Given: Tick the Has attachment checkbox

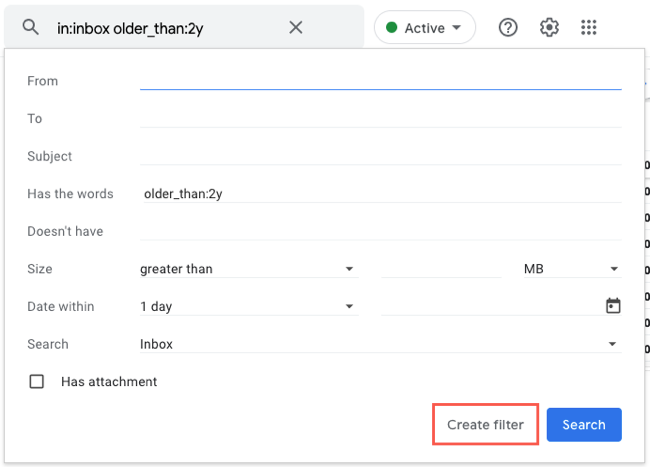Looking at the screenshot, I should click(36, 381).
